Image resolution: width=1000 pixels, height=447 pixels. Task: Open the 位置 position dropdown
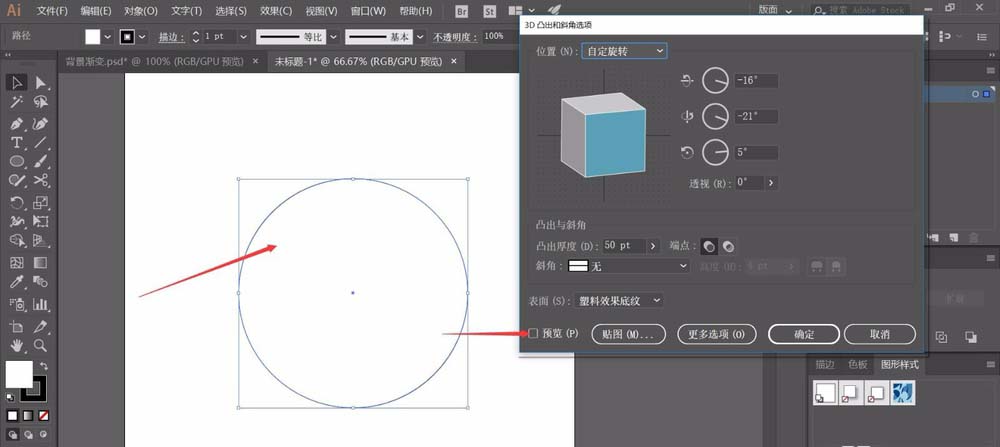(x=624, y=50)
